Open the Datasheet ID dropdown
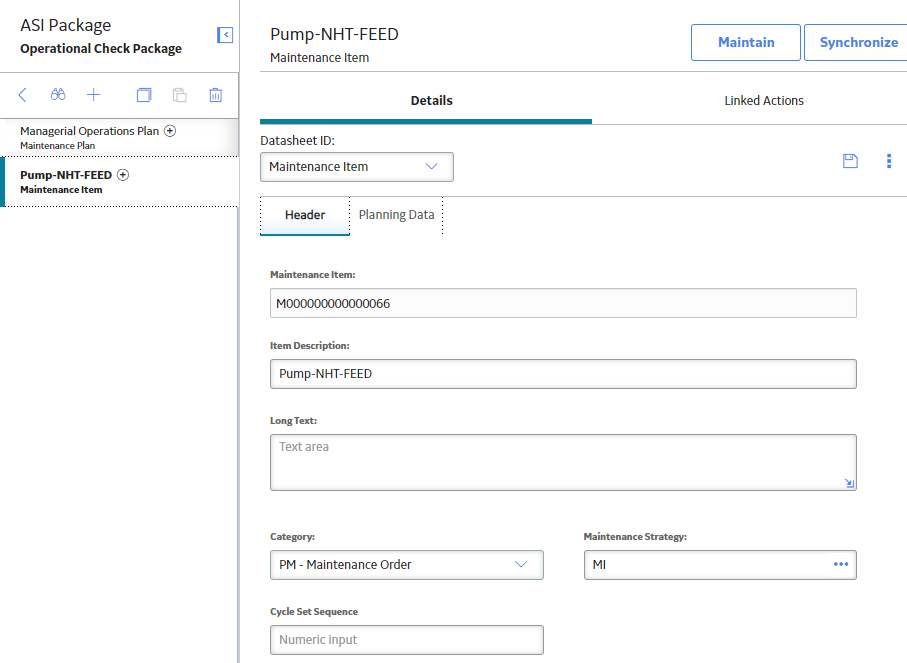Image resolution: width=907 pixels, height=663 pixels. 357,167
